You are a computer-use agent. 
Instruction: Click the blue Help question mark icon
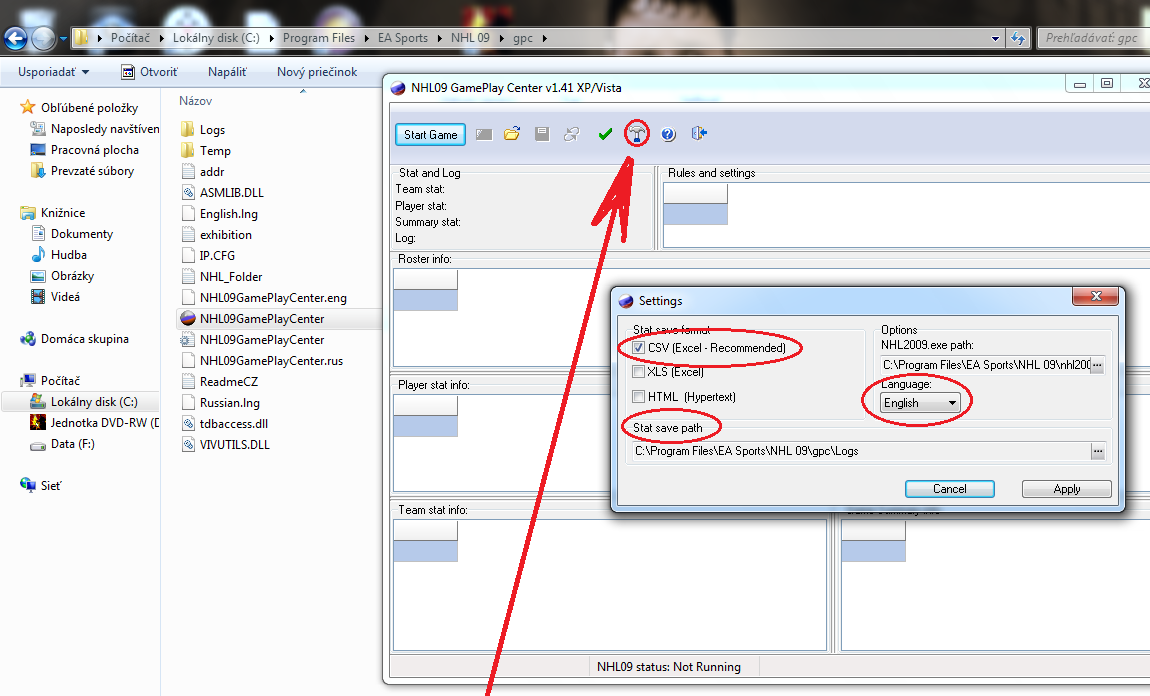tap(668, 134)
